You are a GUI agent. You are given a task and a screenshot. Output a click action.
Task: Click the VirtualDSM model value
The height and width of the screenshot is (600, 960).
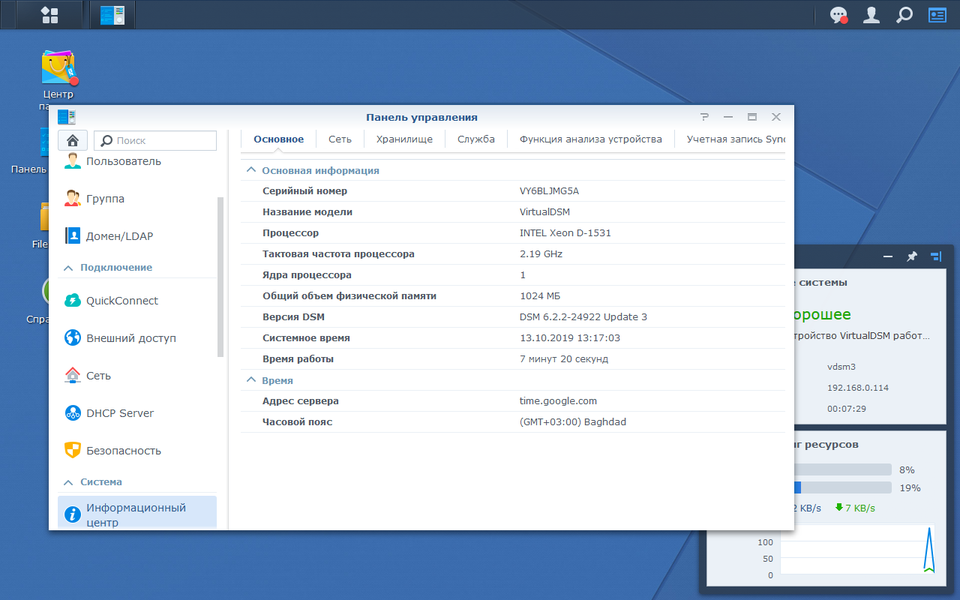pyautogui.click(x=545, y=212)
